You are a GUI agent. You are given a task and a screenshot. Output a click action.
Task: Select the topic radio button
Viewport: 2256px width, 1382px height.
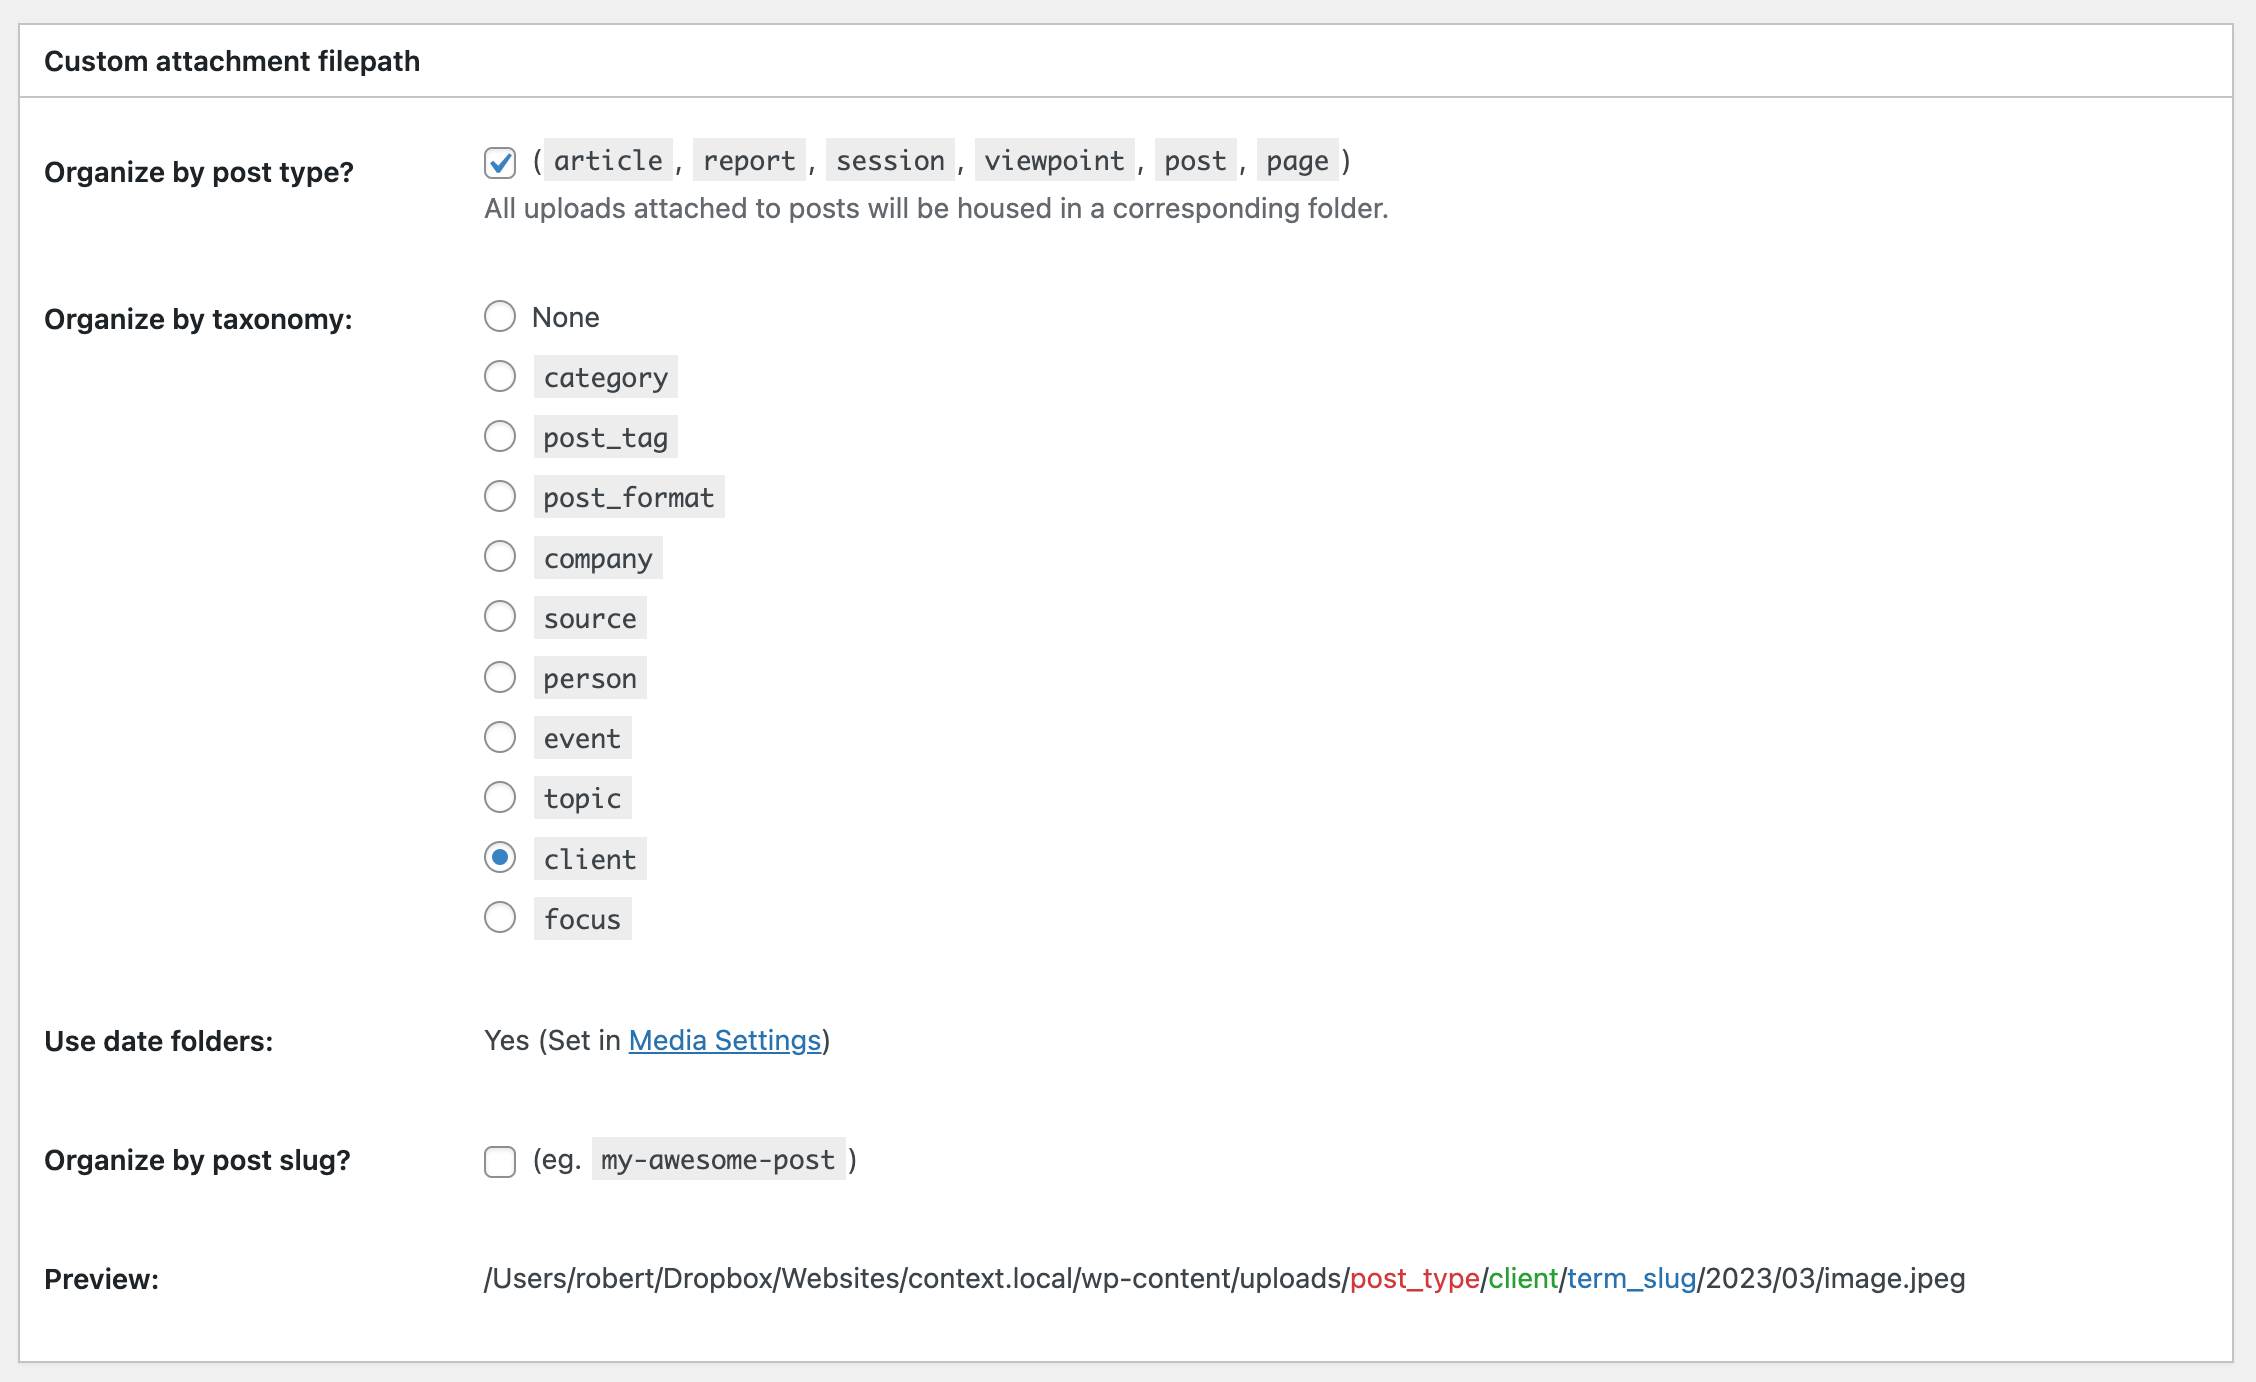[x=500, y=798]
